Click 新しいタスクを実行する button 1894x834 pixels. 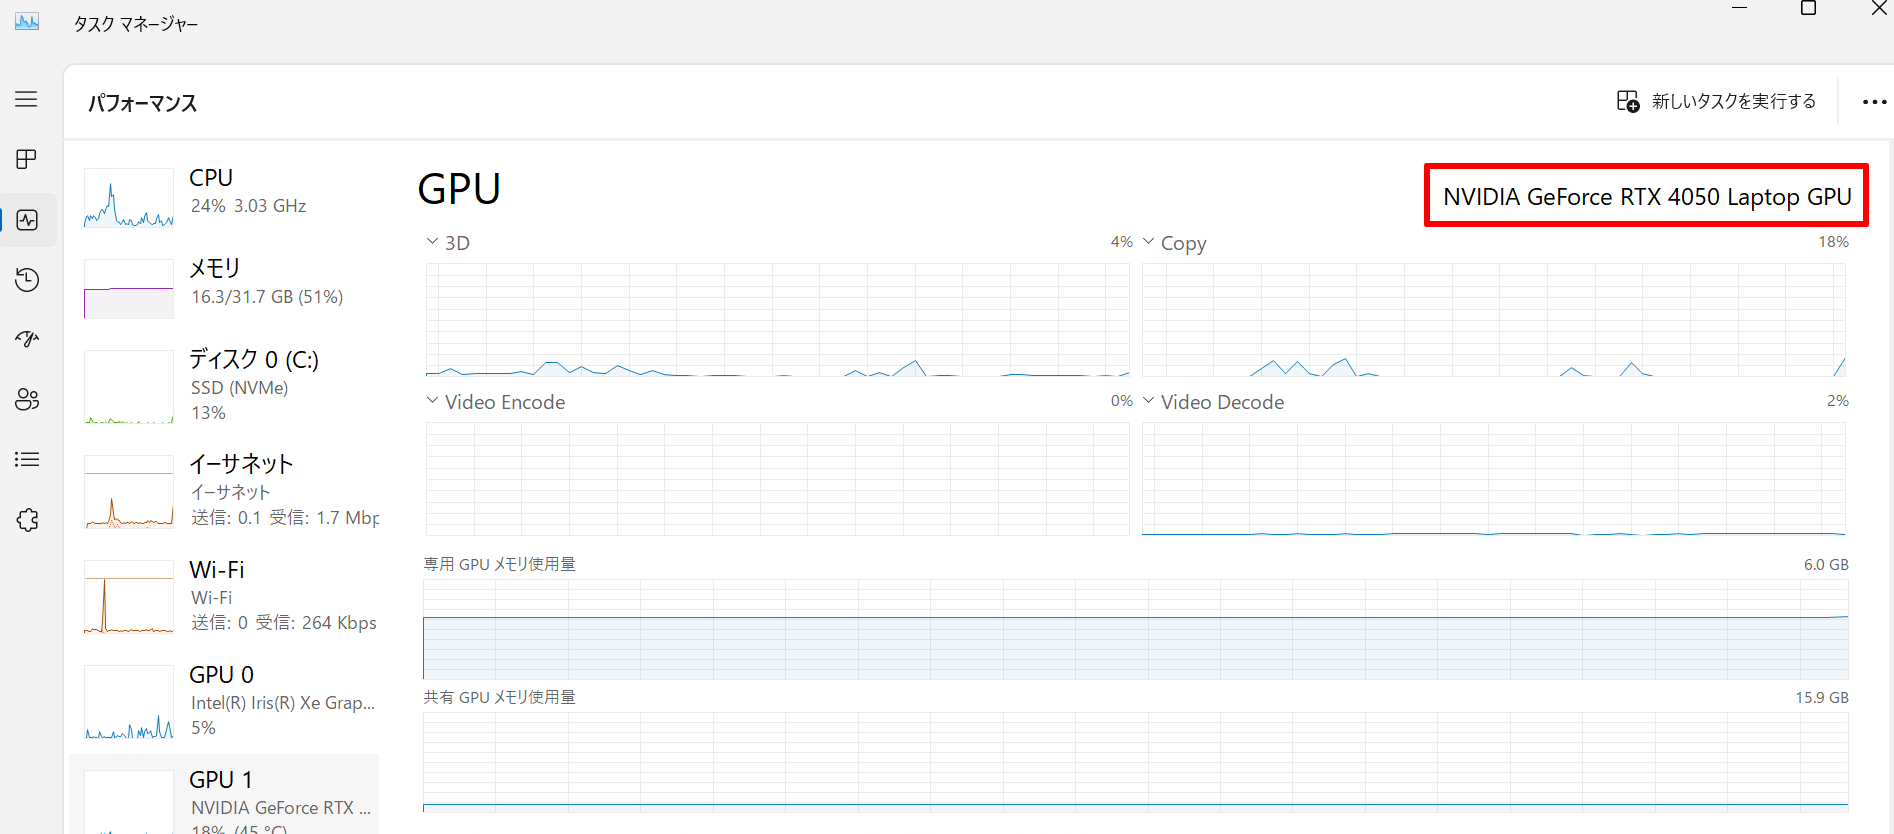pyautogui.click(x=1716, y=101)
